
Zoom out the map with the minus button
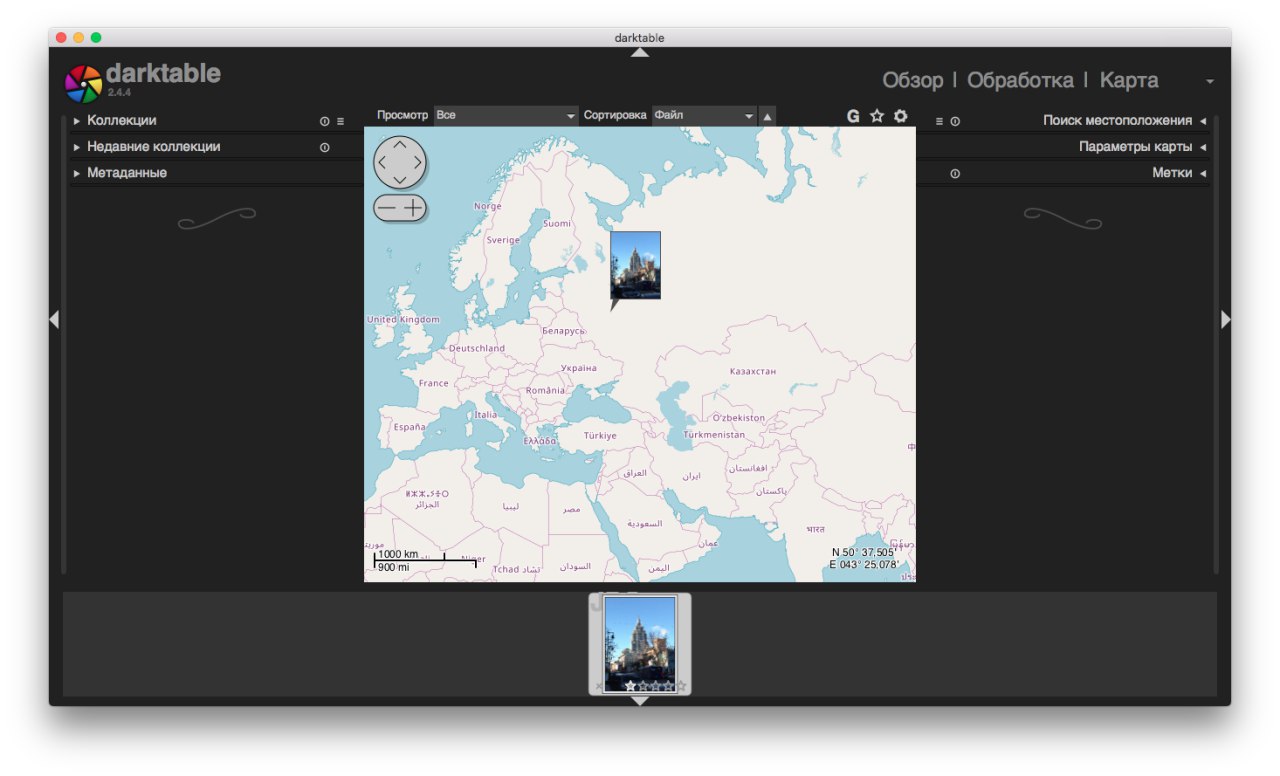(386, 208)
